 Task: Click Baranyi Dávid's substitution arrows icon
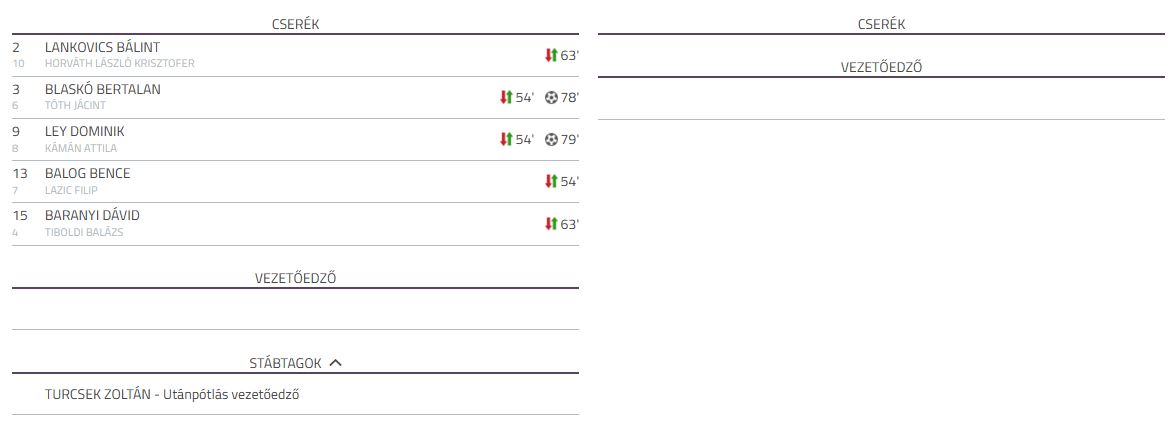coord(551,224)
